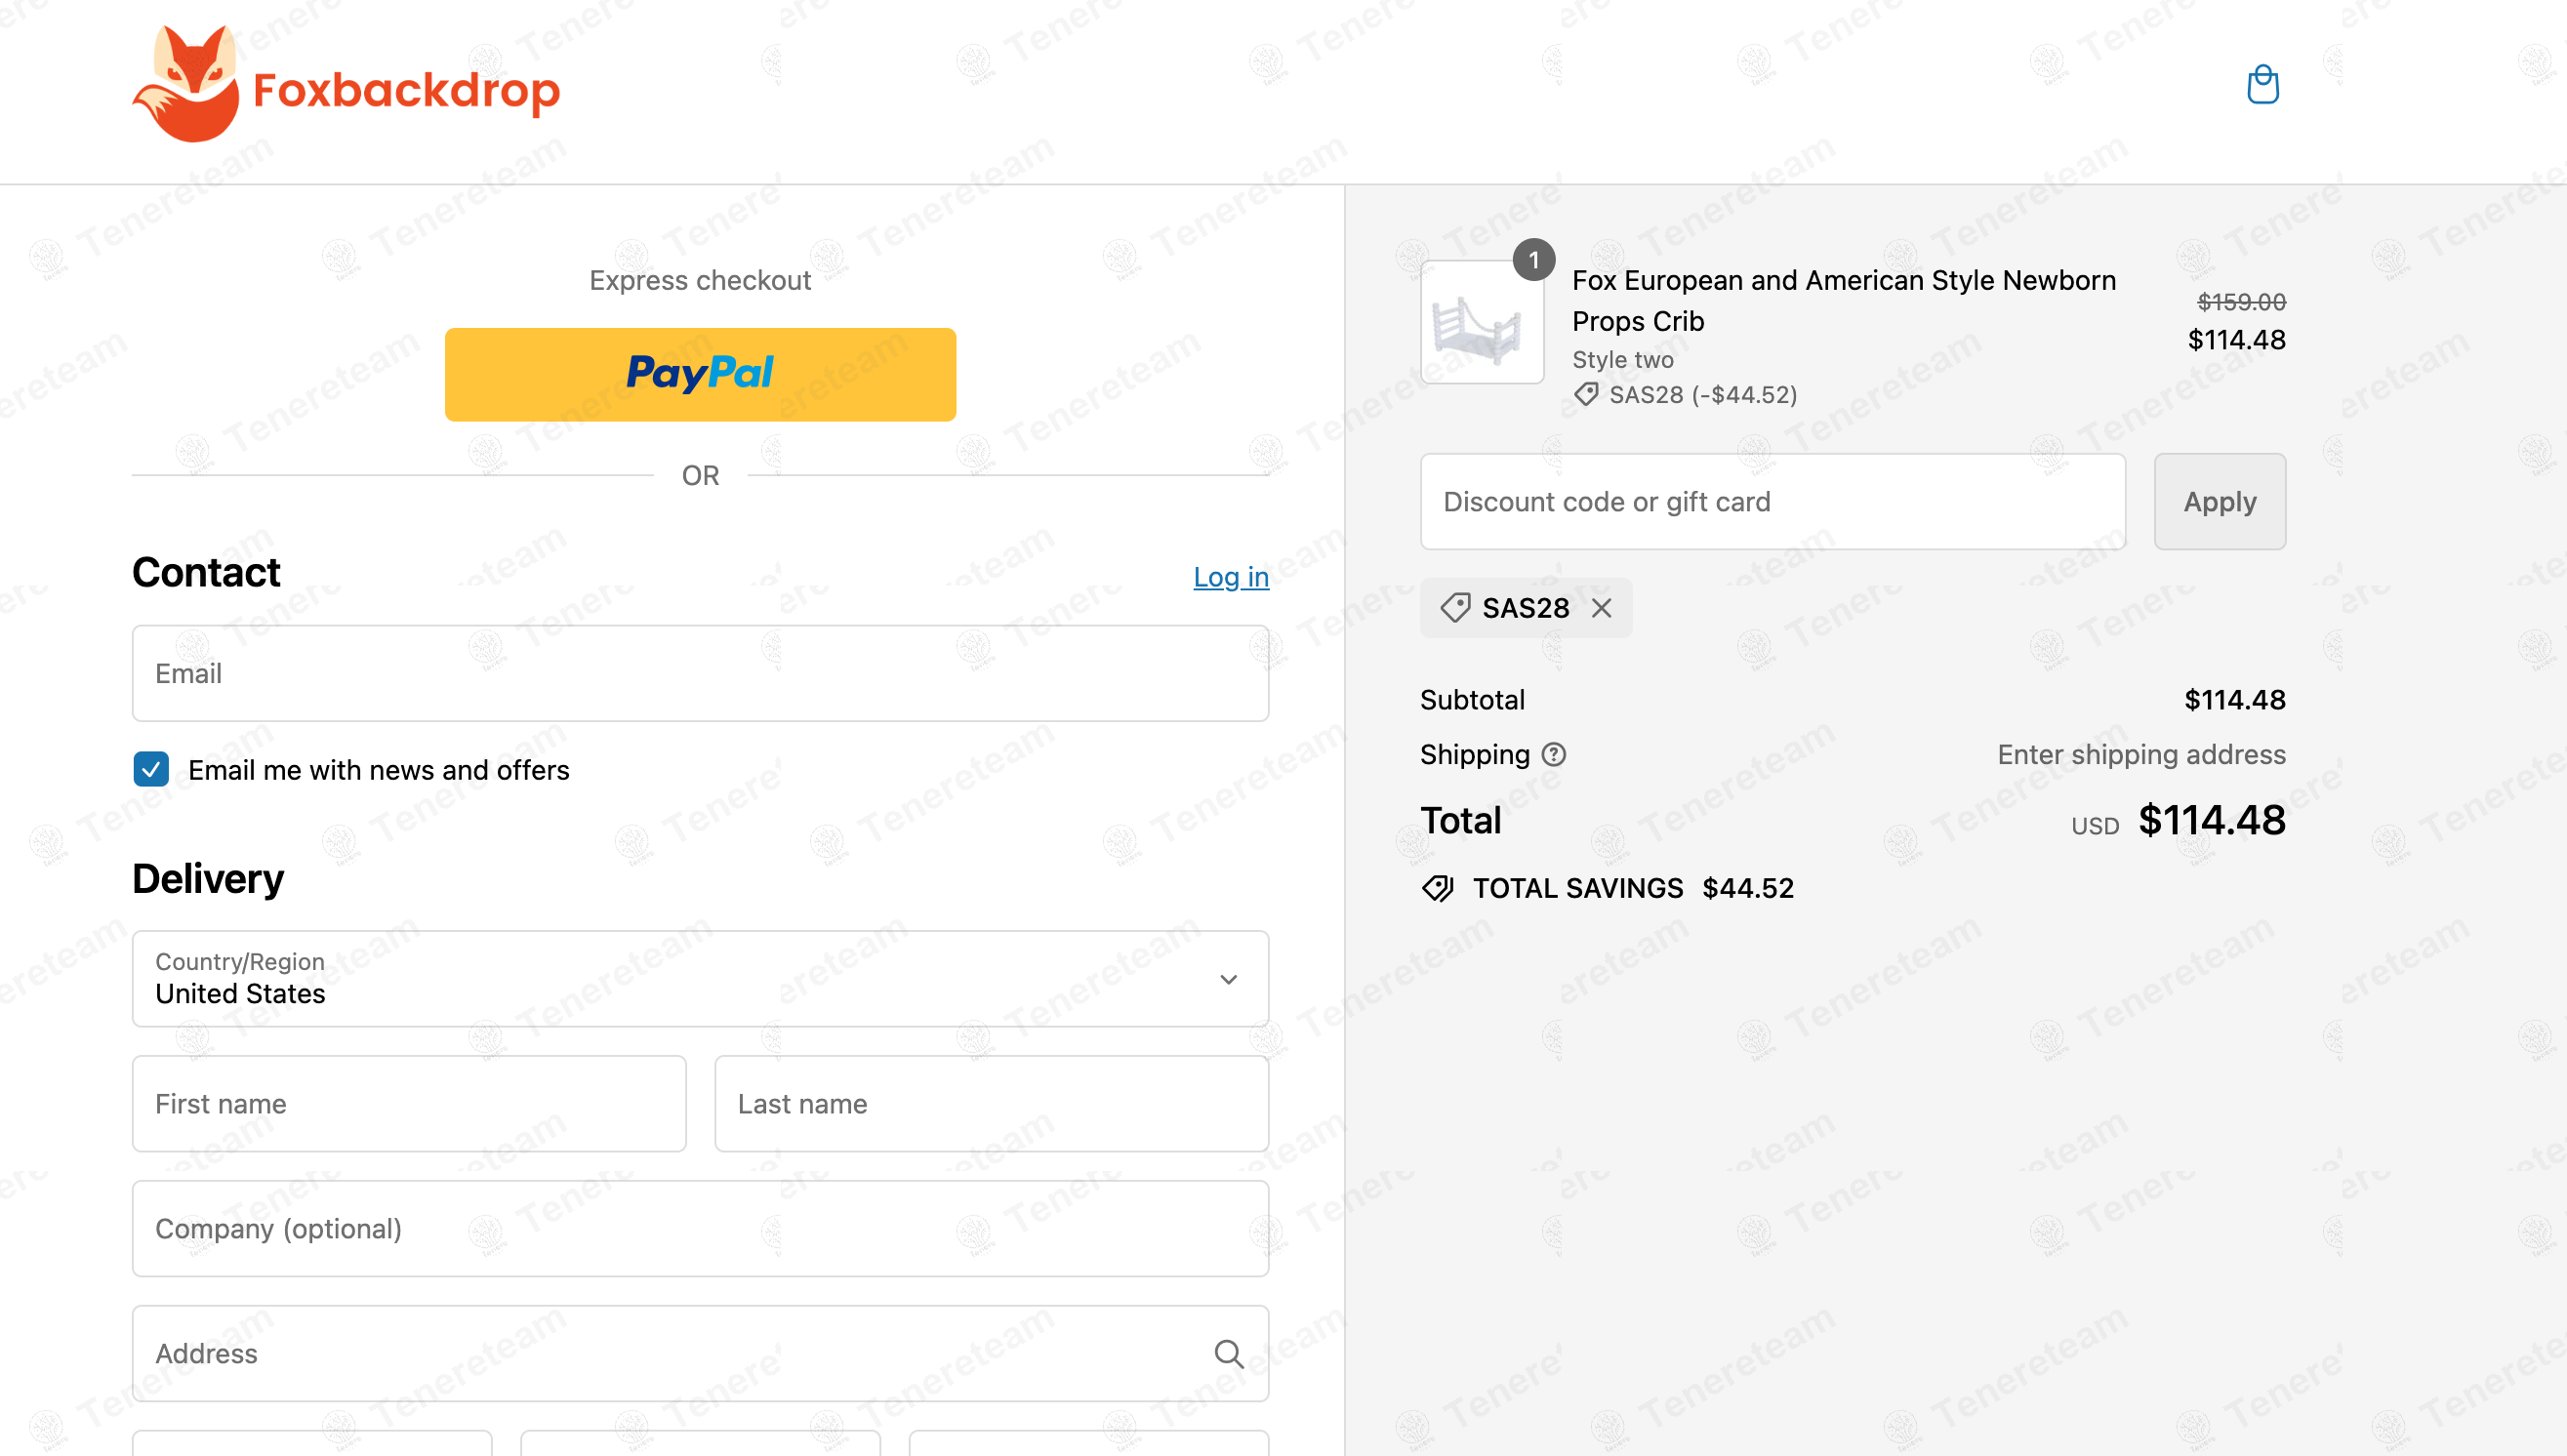The width and height of the screenshot is (2567, 1456).
Task: Click the item quantity badge on crib
Action: click(1533, 260)
